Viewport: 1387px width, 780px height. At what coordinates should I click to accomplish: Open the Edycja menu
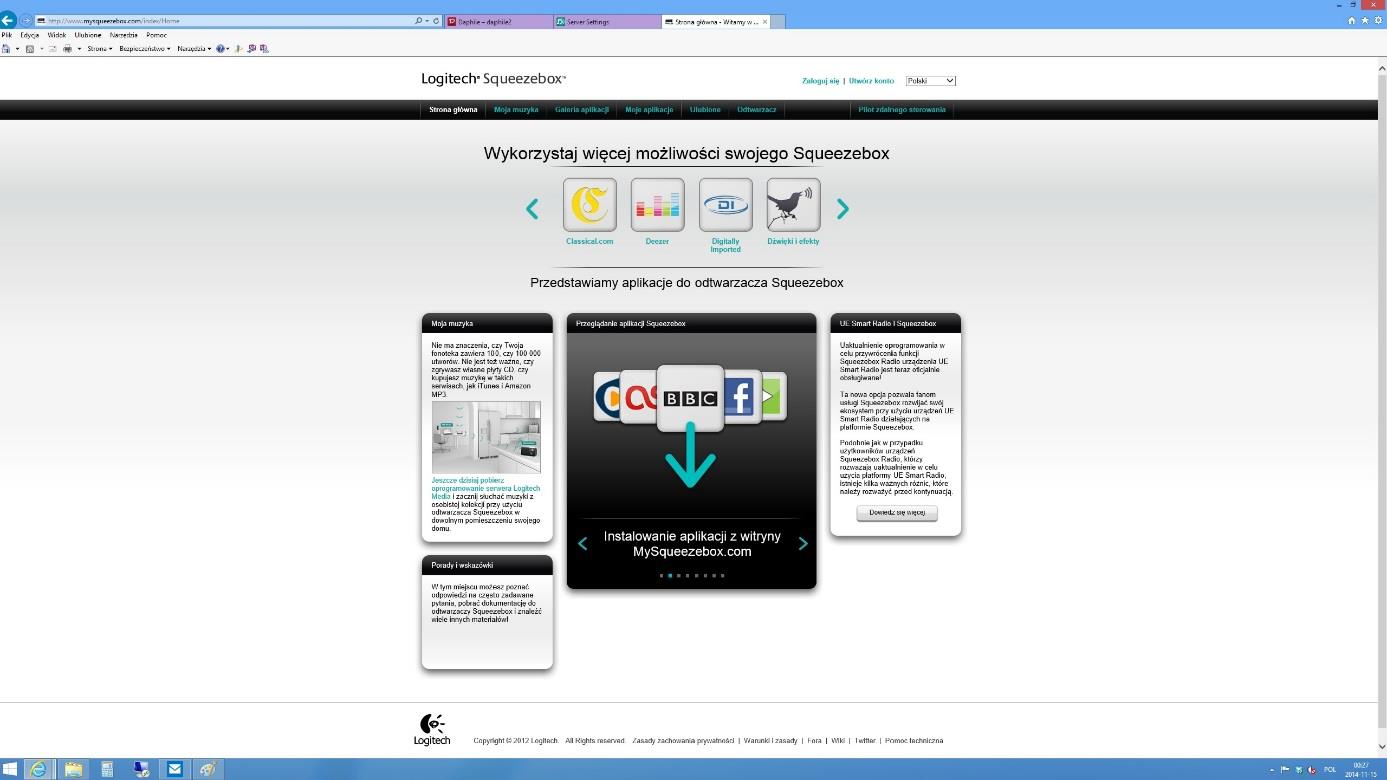[x=30, y=35]
